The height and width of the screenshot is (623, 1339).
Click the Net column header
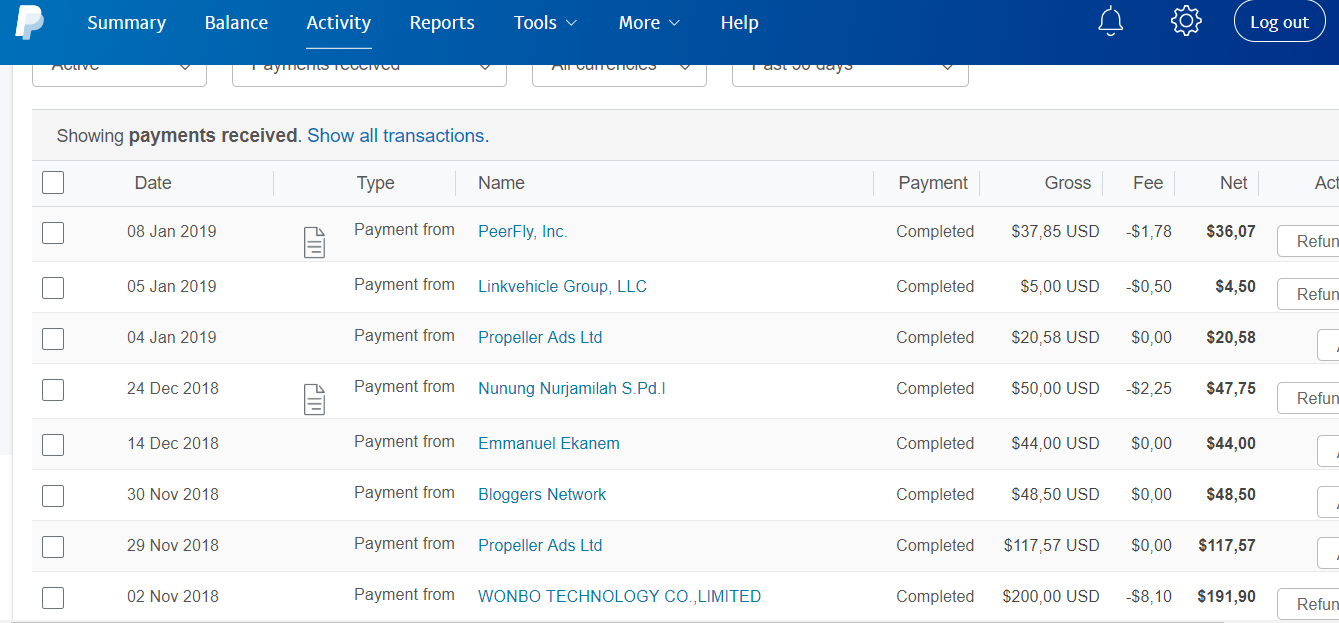1234,183
